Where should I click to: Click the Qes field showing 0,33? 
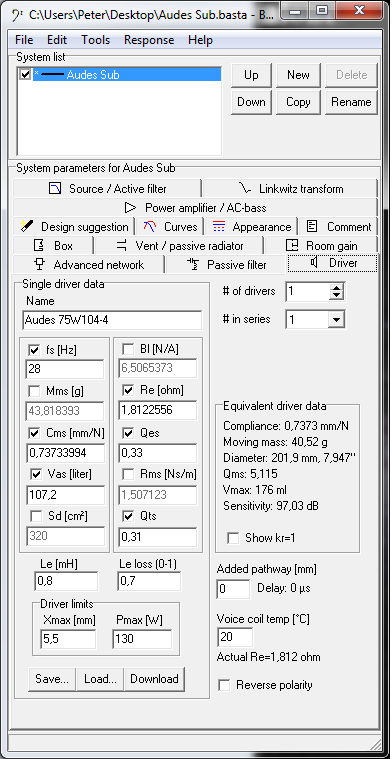[158, 453]
